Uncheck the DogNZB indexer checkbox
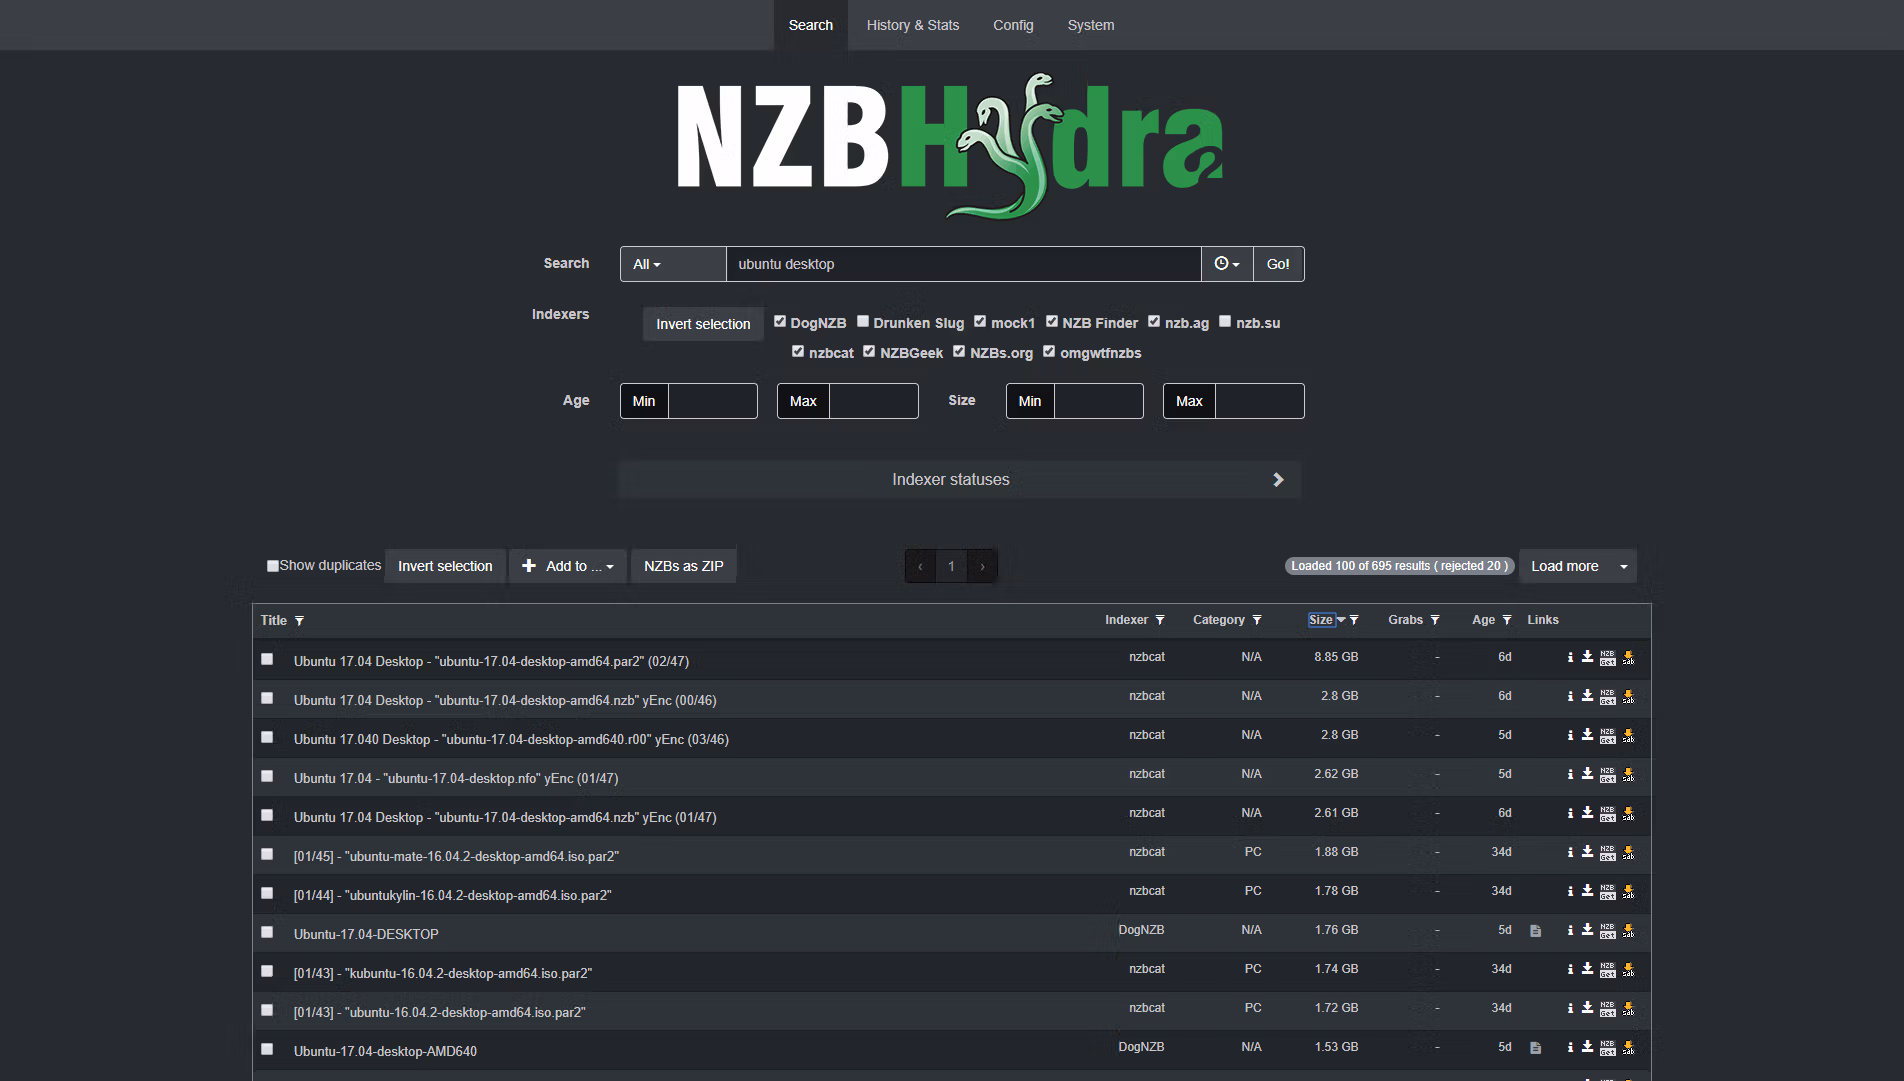Screen dimensions: 1904x1081 (780, 322)
